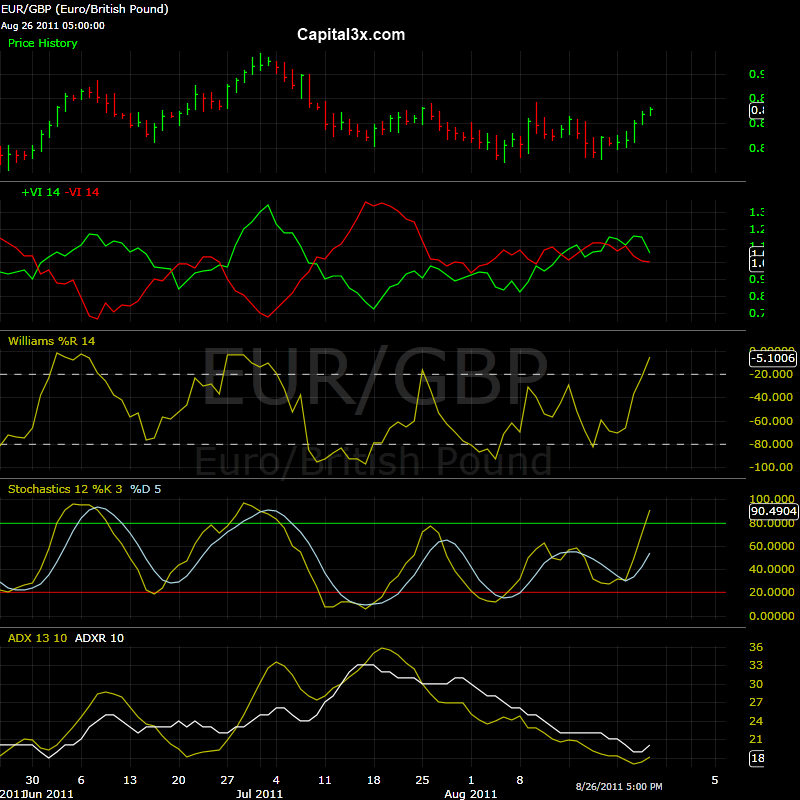
Task: Click the Jul 2011 month label
Action: [x=259, y=794]
